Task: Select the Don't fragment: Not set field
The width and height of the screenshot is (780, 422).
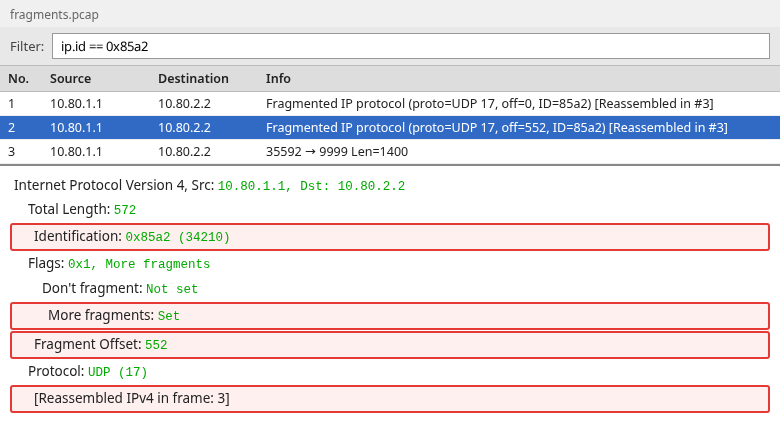Action: [x=120, y=288]
